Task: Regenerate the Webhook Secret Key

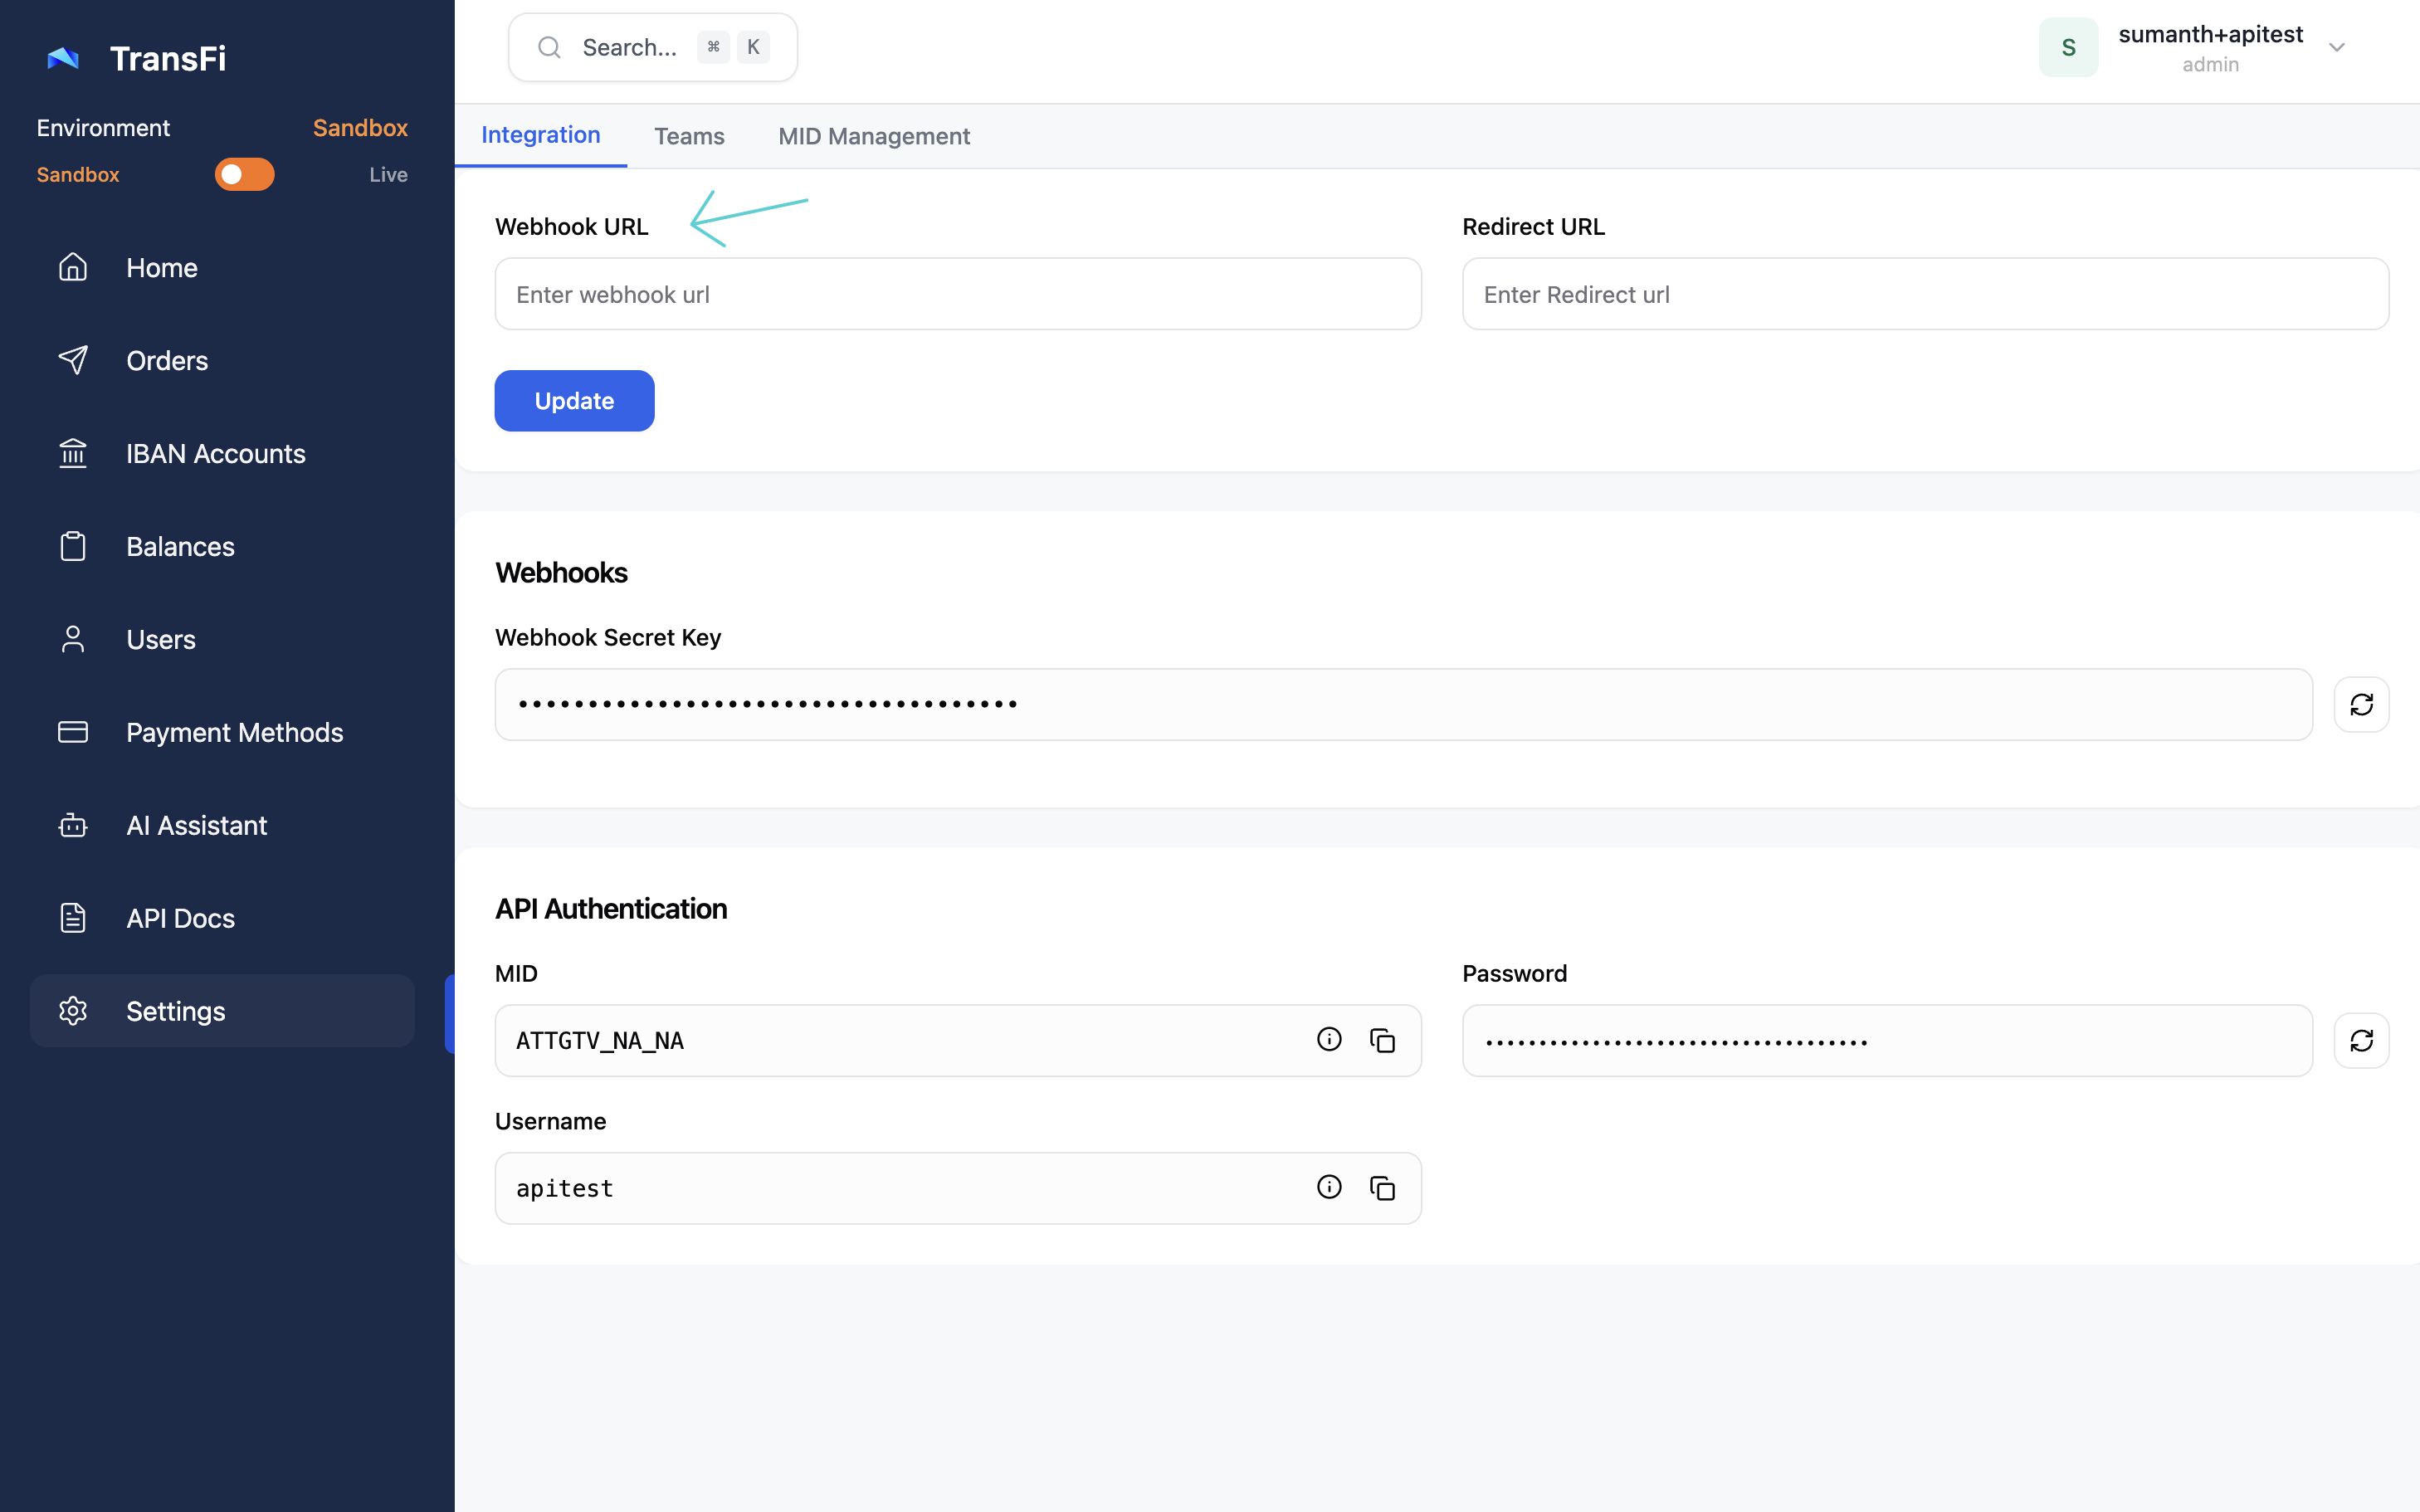Action: click(2361, 705)
